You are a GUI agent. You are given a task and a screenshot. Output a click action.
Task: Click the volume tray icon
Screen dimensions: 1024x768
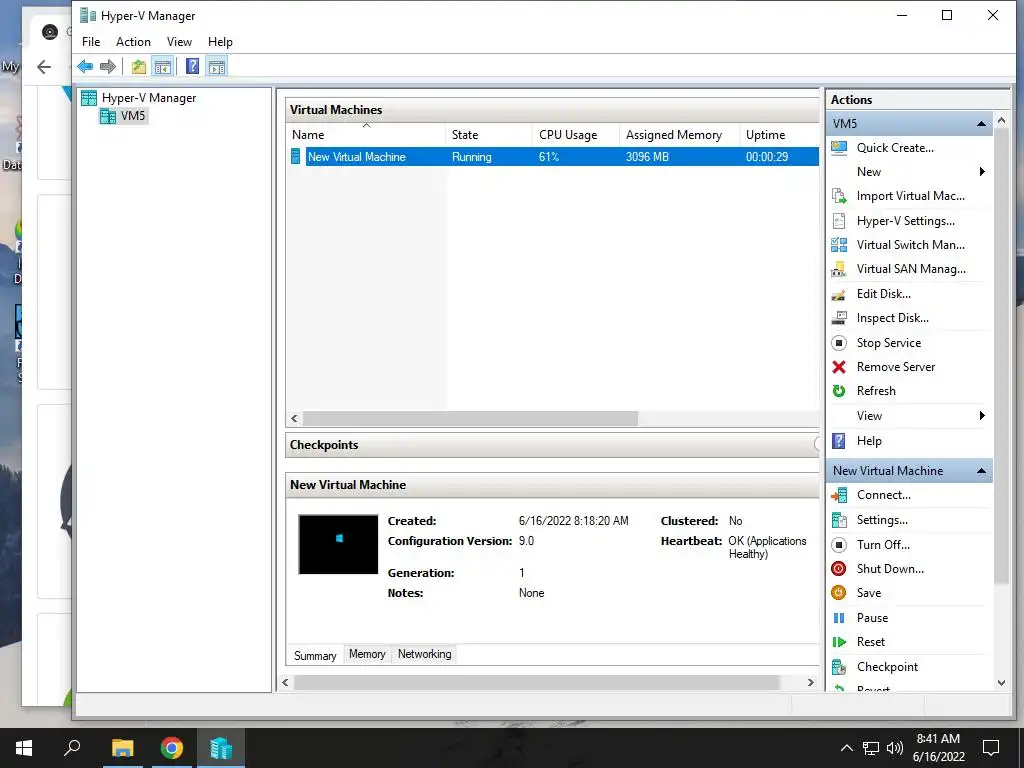tap(895, 748)
